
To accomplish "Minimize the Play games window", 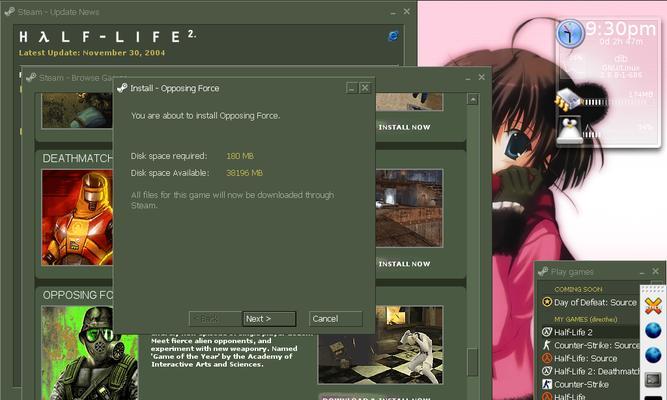I will click(642, 272).
